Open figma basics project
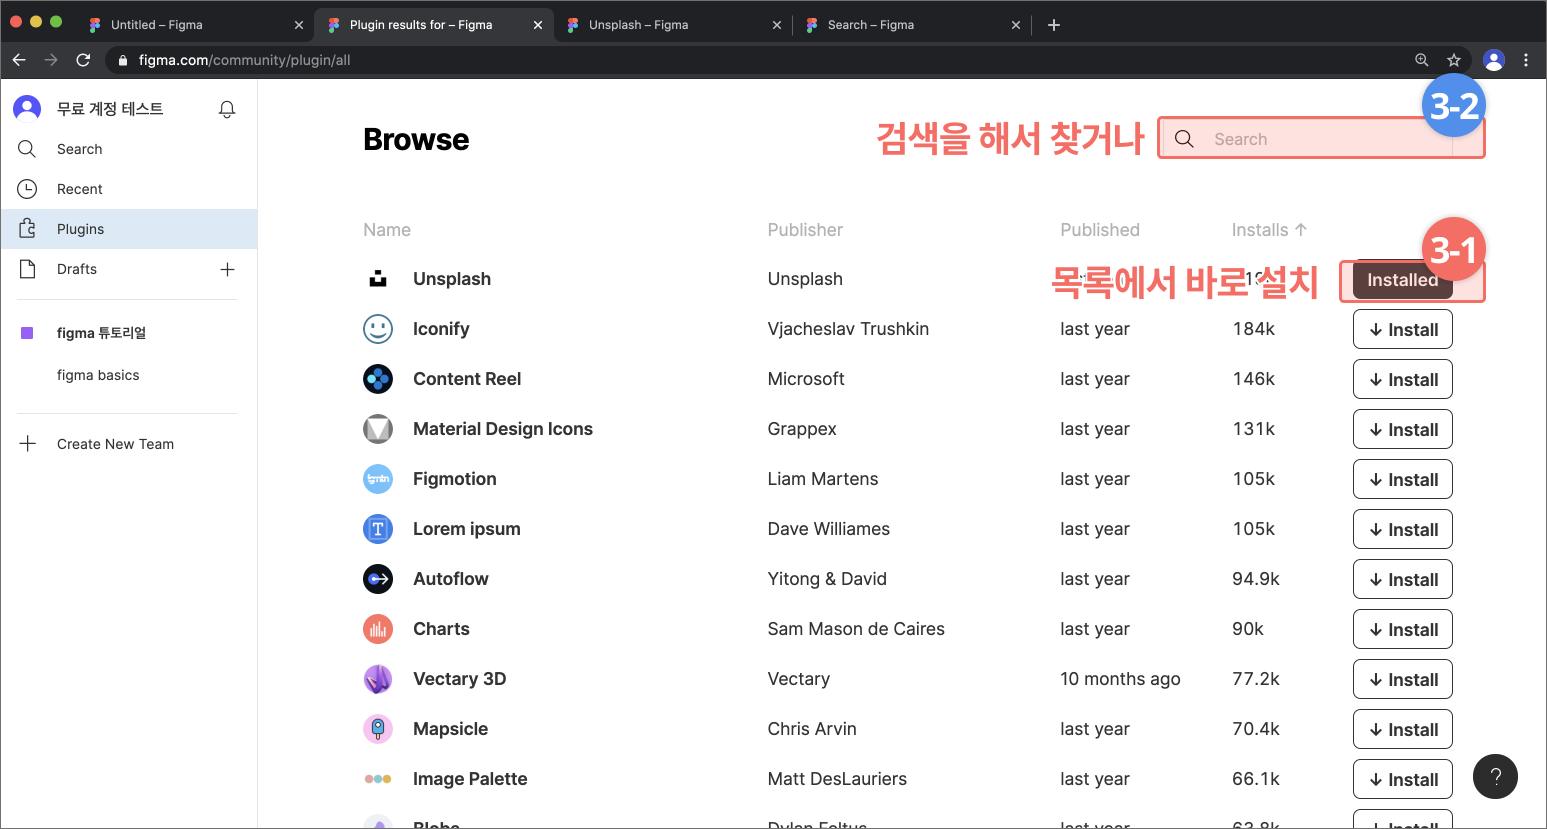 98,375
